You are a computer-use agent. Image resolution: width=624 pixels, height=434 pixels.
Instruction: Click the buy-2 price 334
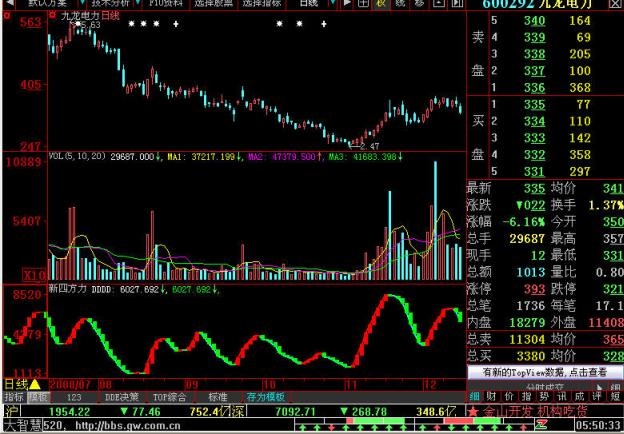tap(534, 121)
